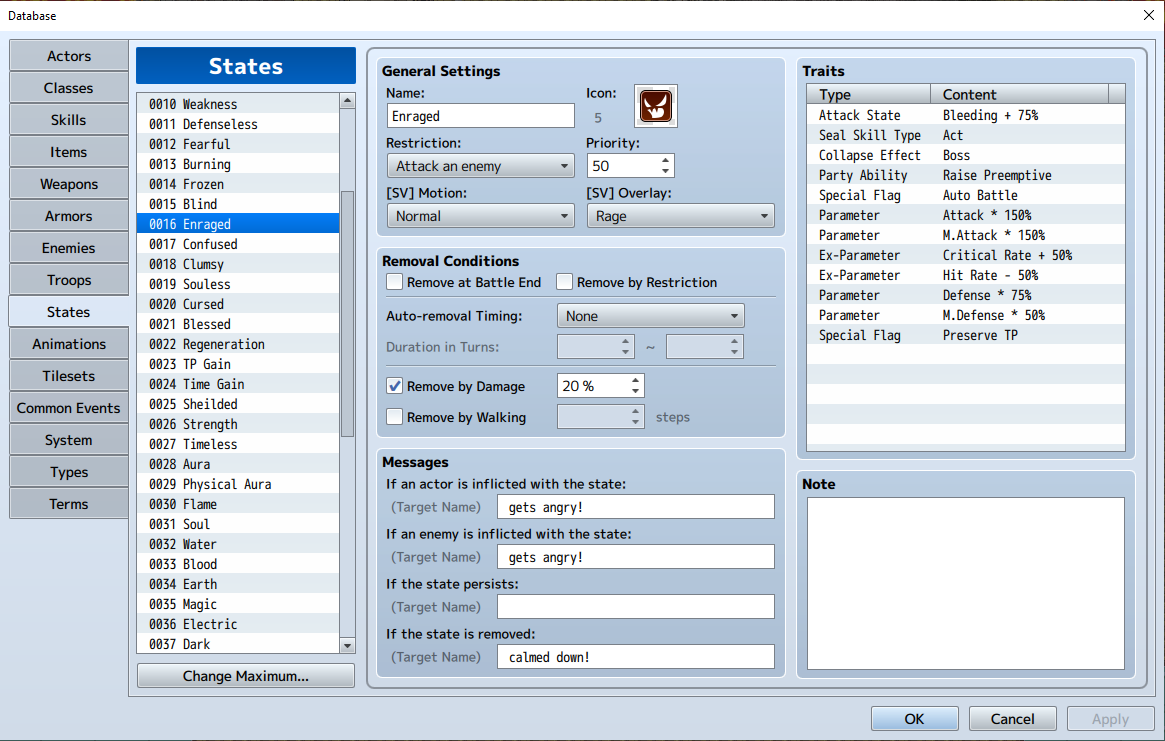This screenshot has height=741, width=1165.
Task: Open the [SV] Overlay dropdown
Action: click(x=681, y=216)
